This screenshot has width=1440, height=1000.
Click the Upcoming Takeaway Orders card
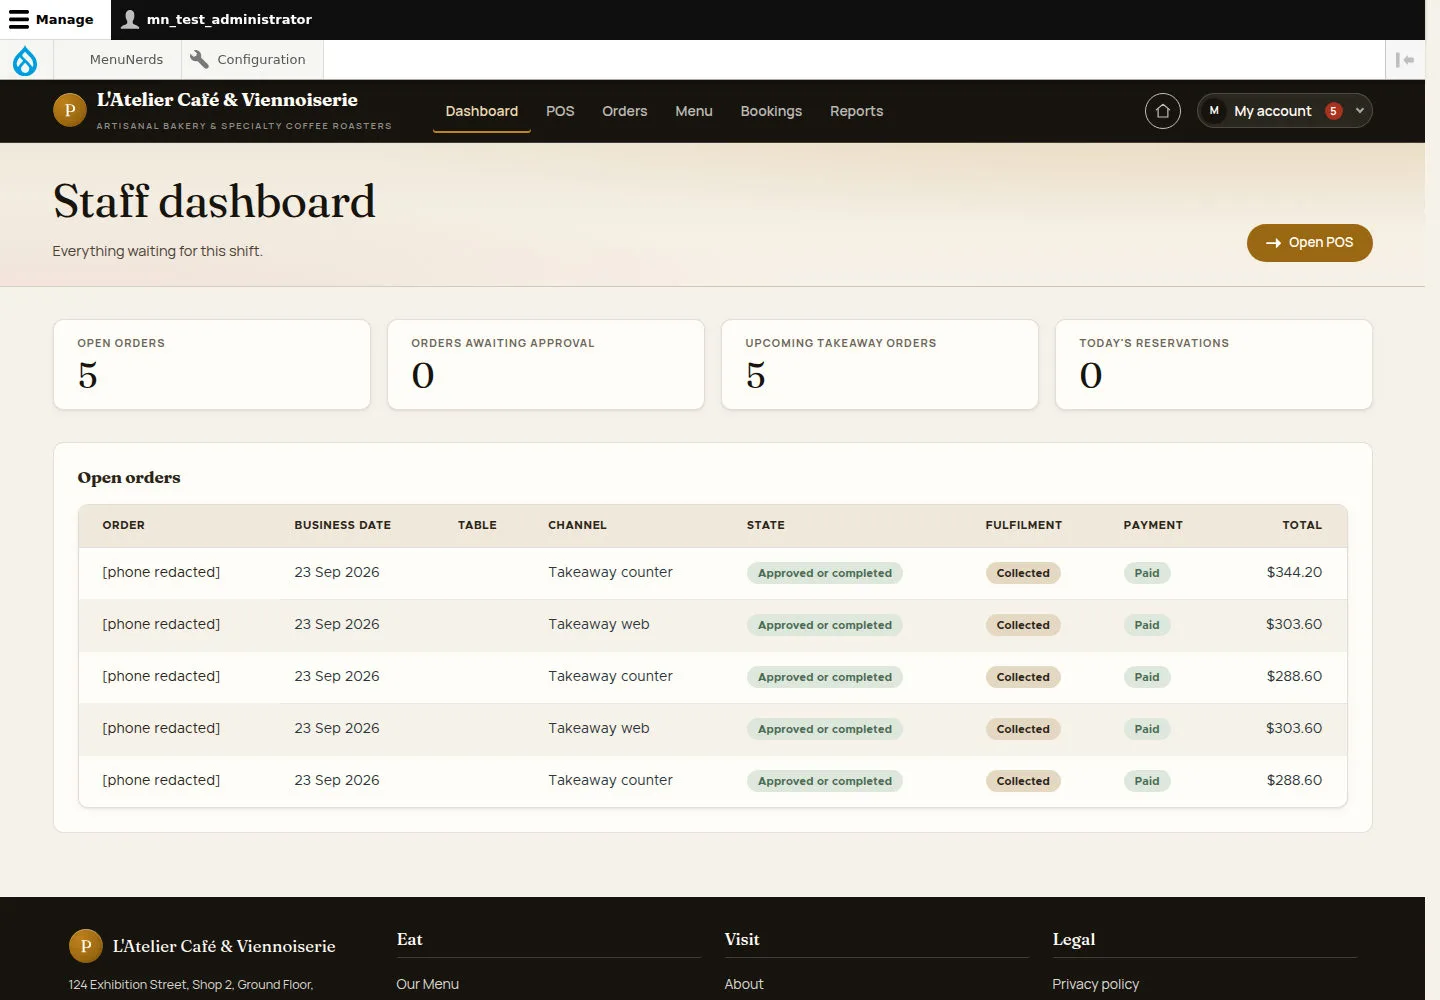(x=880, y=365)
